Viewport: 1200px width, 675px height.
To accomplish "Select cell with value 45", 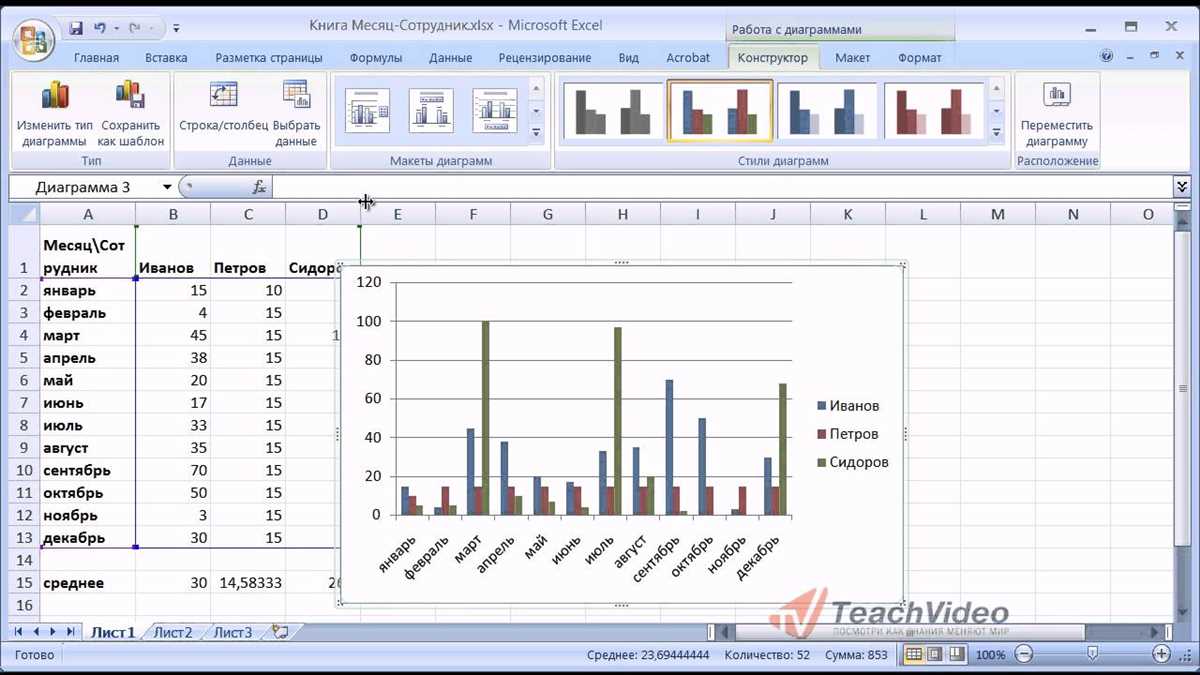I will [173, 335].
